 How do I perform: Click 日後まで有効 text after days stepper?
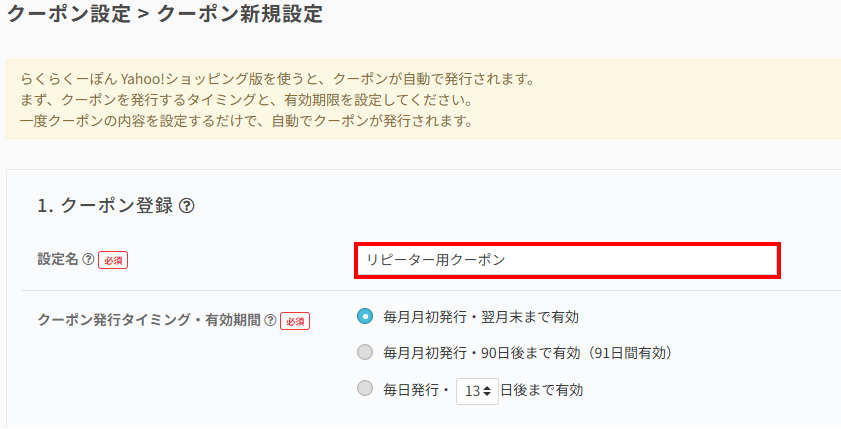(x=541, y=390)
